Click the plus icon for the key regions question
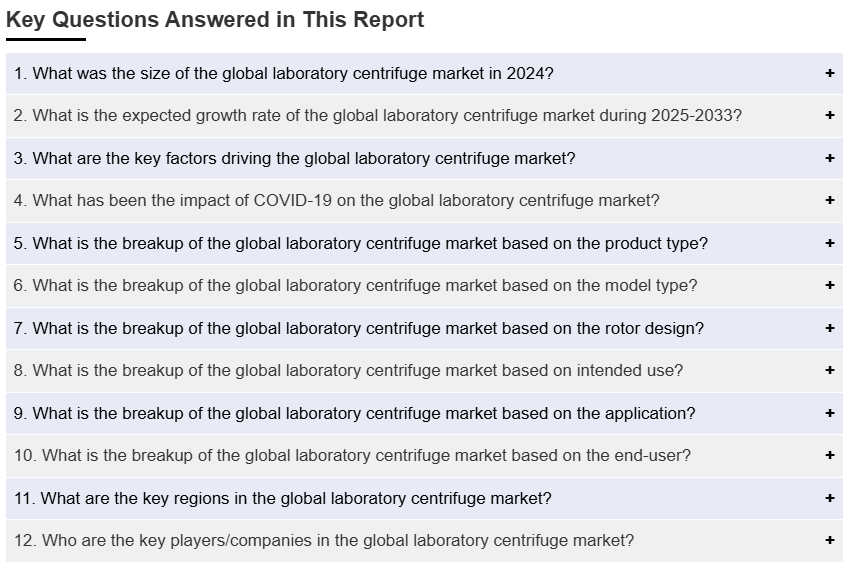The image size is (849, 573). 830,498
